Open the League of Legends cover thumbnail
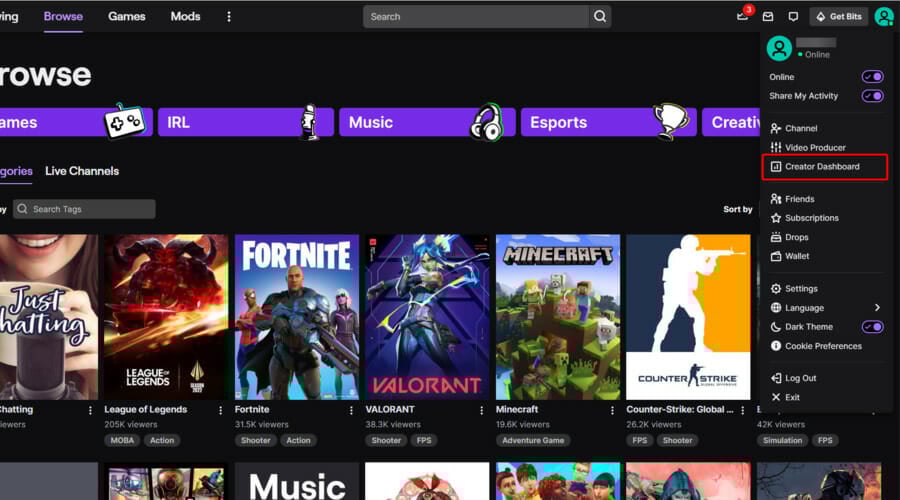Viewport: 900px width, 500px height. click(x=166, y=317)
